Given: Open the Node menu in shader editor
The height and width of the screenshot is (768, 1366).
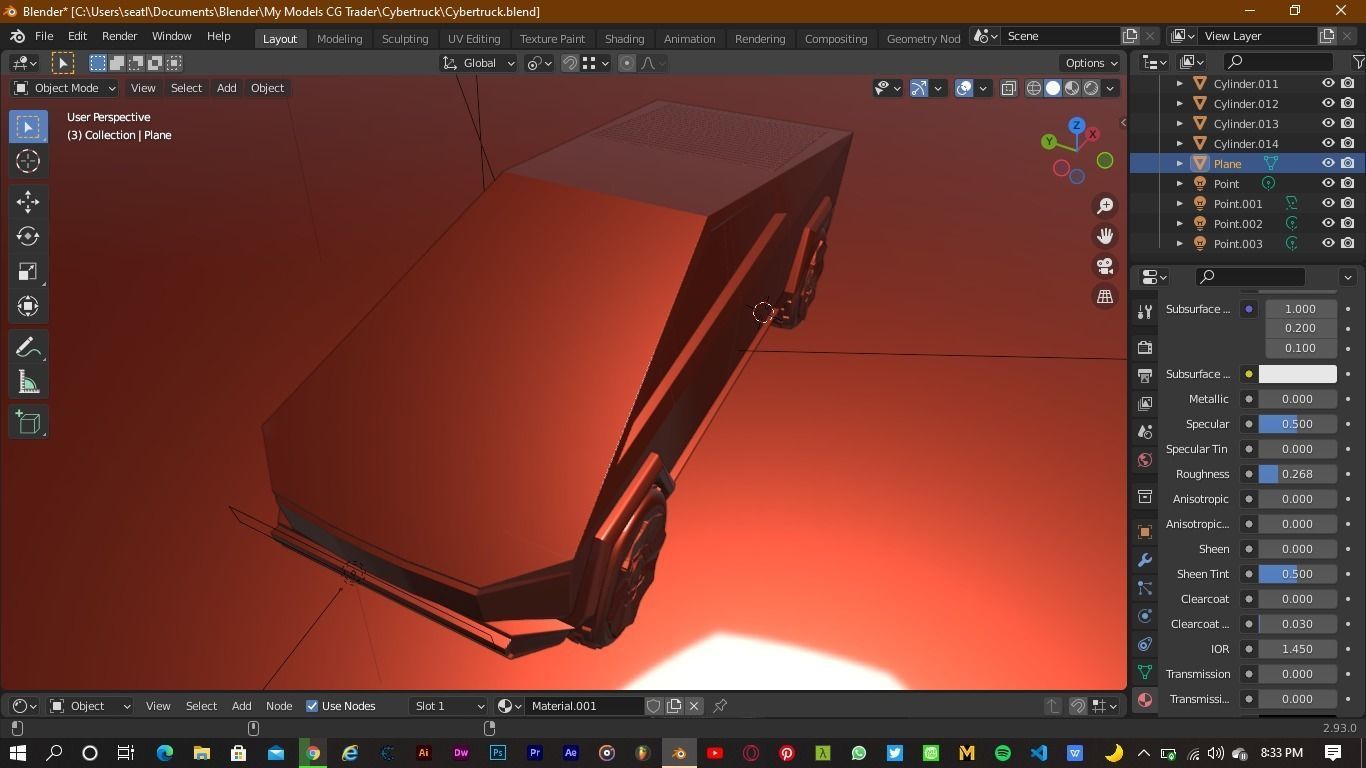Looking at the screenshot, I should pyautogui.click(x=279, y=706).
